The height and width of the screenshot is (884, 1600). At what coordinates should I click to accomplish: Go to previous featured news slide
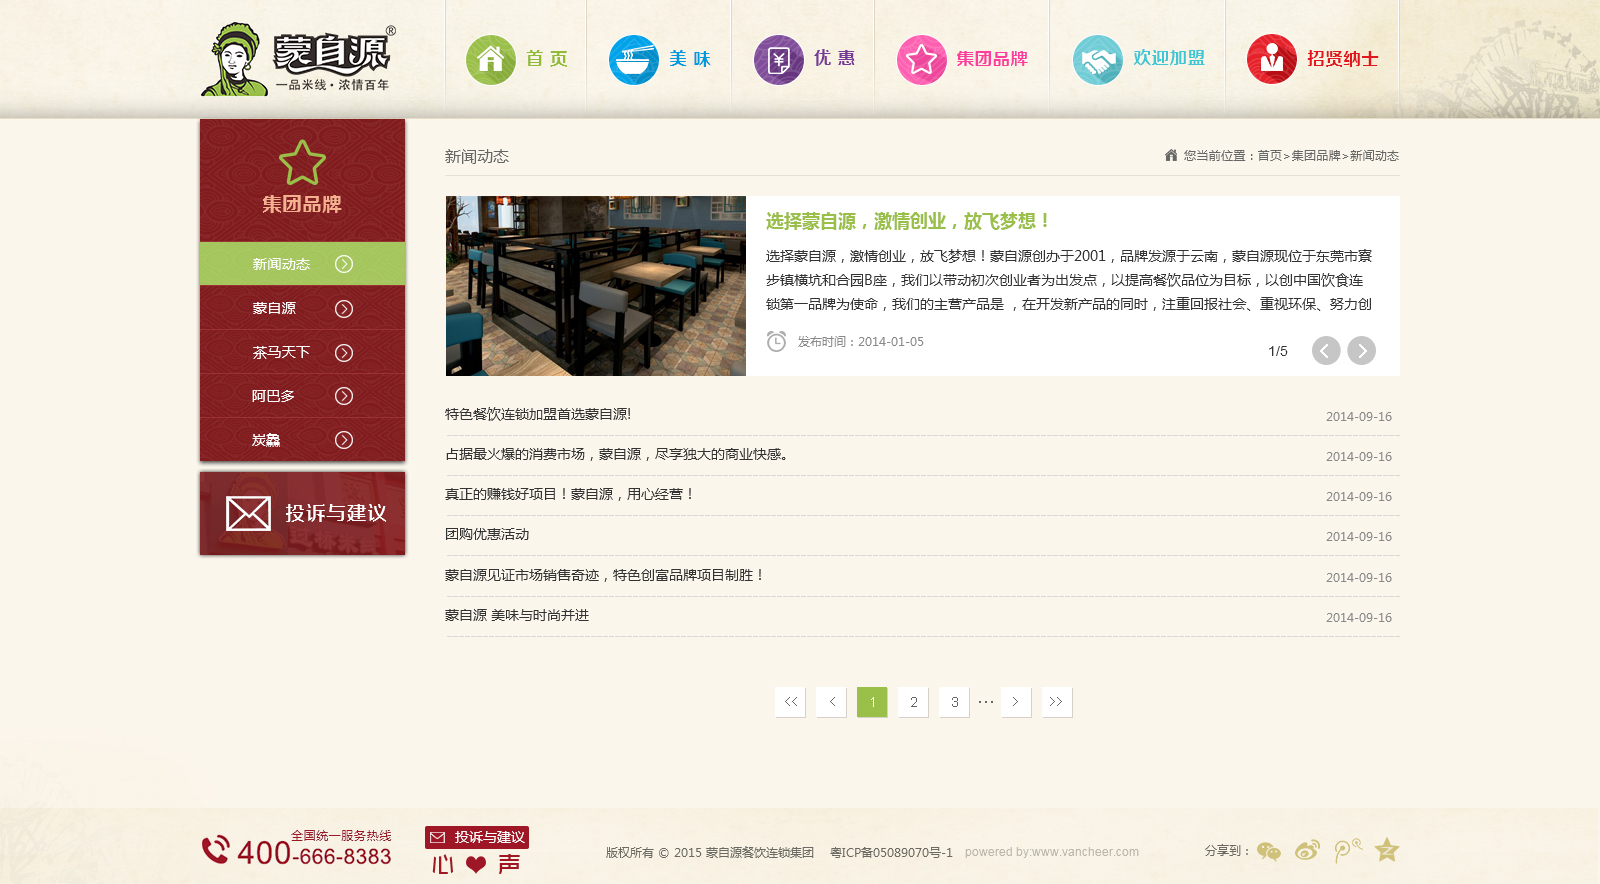point(1326,350)
